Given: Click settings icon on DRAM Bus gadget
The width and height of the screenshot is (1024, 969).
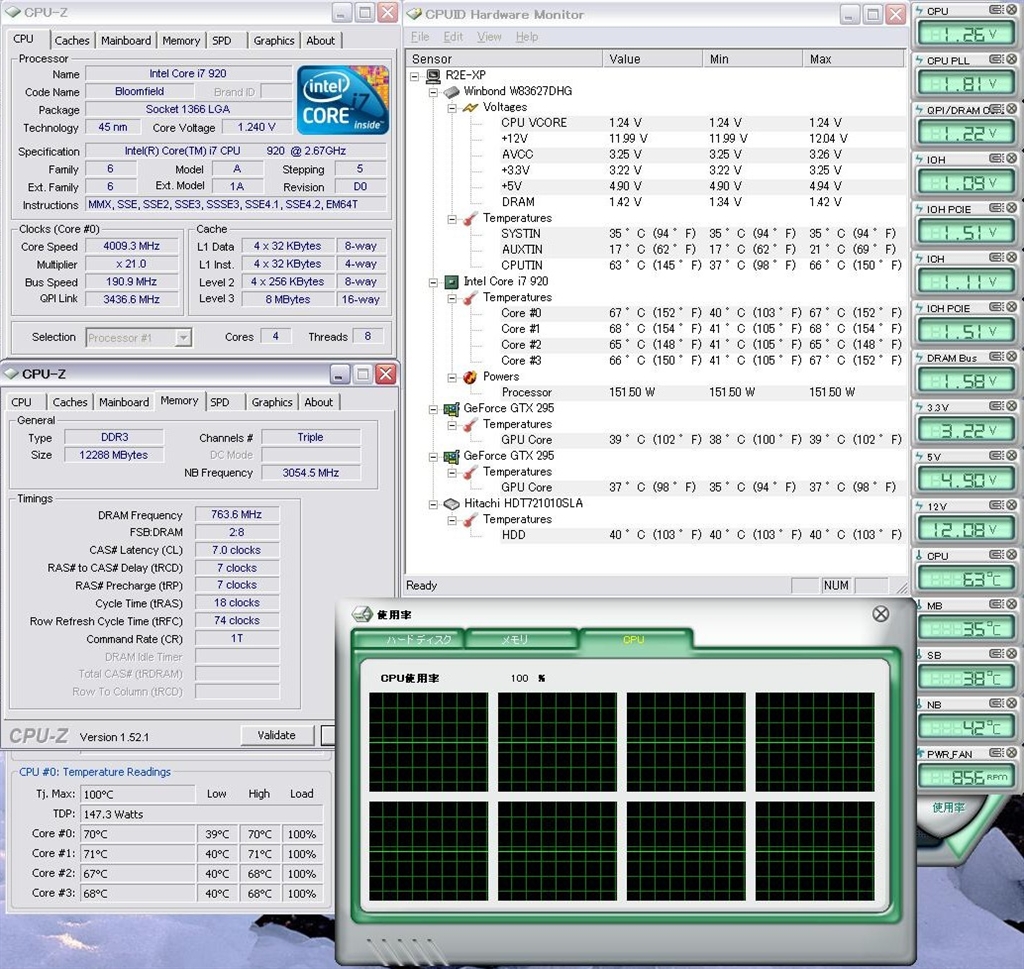Looking at the screenshot, I should [994, 358].
